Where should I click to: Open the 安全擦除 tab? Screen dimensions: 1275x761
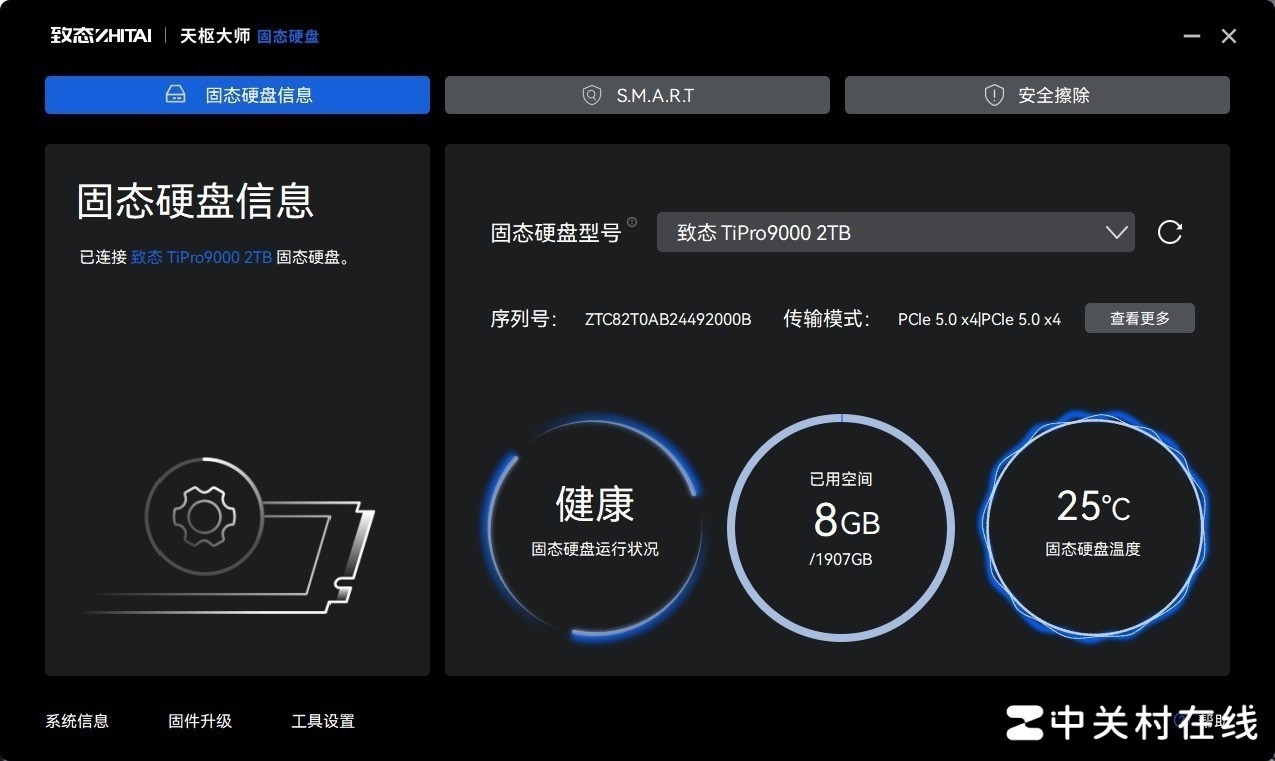coord(1037,95)
